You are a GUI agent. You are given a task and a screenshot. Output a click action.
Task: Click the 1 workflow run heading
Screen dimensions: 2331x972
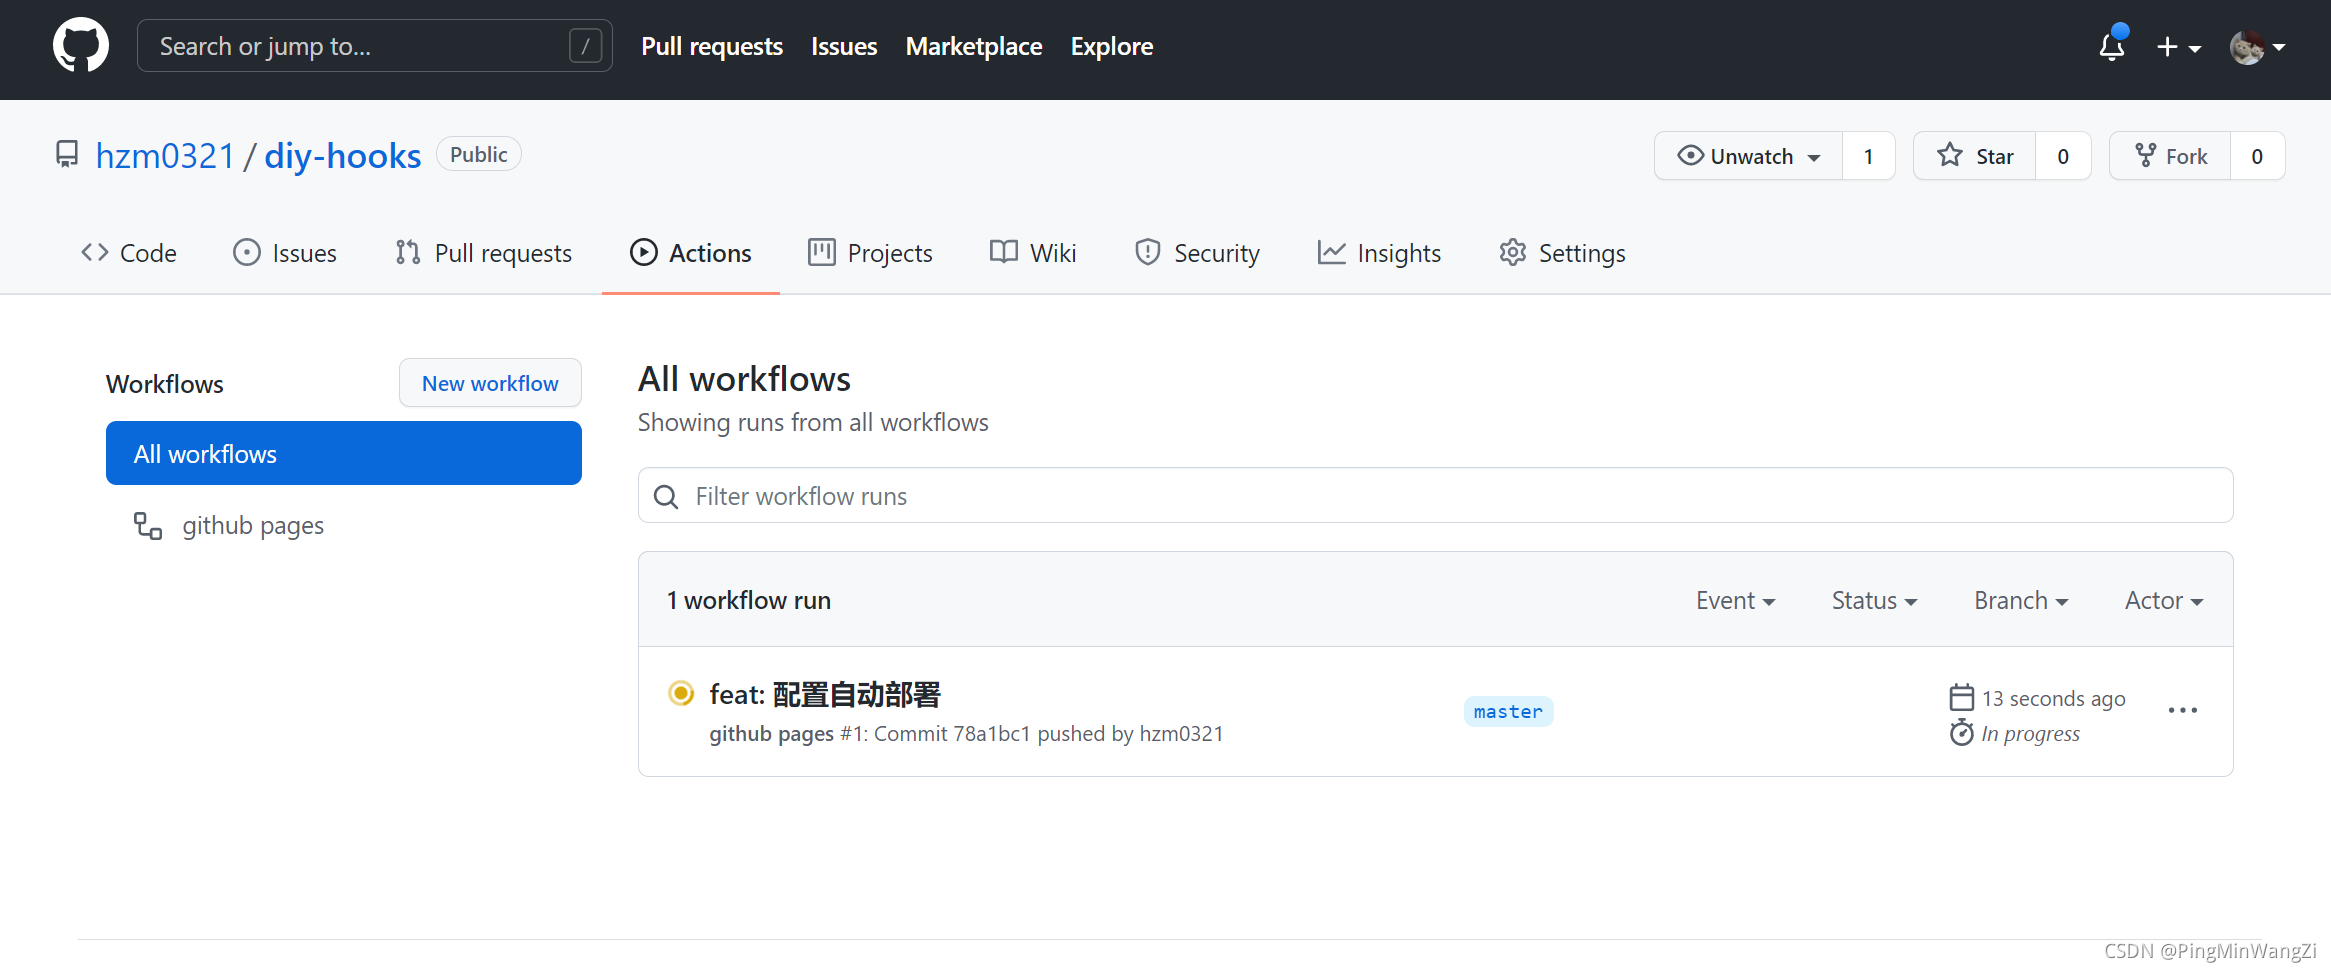click(x=749, y=600)
